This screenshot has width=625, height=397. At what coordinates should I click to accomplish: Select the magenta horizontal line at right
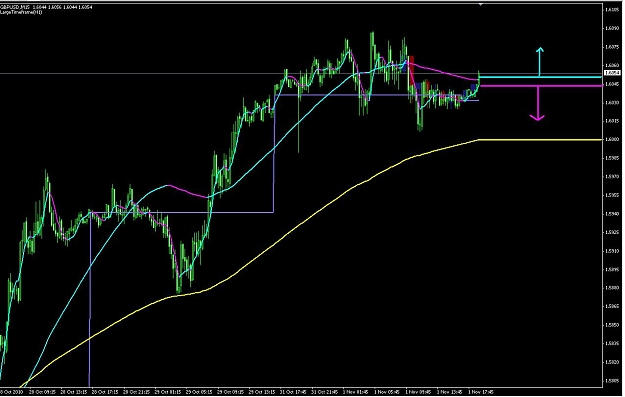540,86
